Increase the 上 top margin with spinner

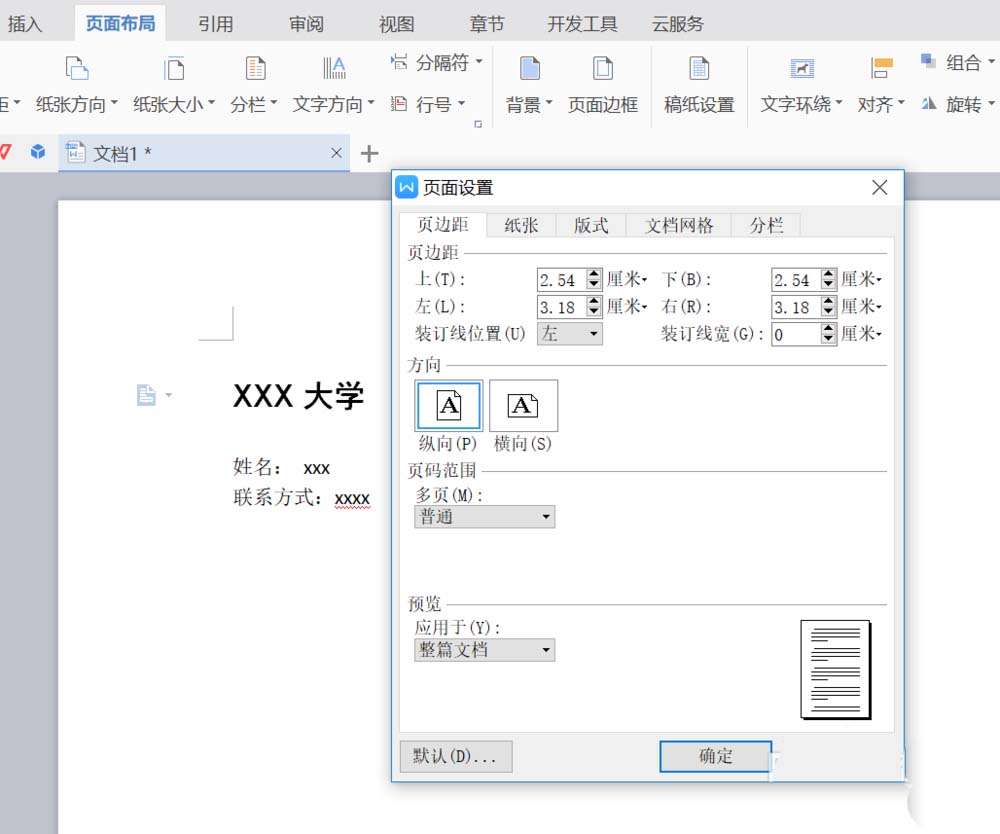594,274
